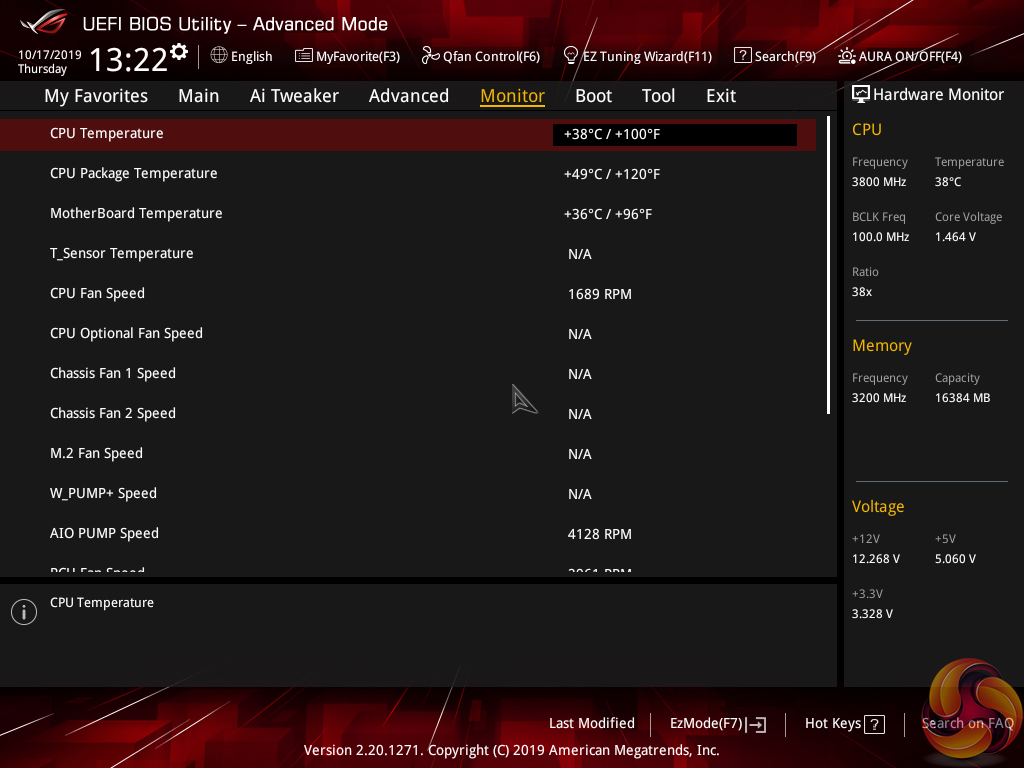Open the Tool tab

pos(658,96)
